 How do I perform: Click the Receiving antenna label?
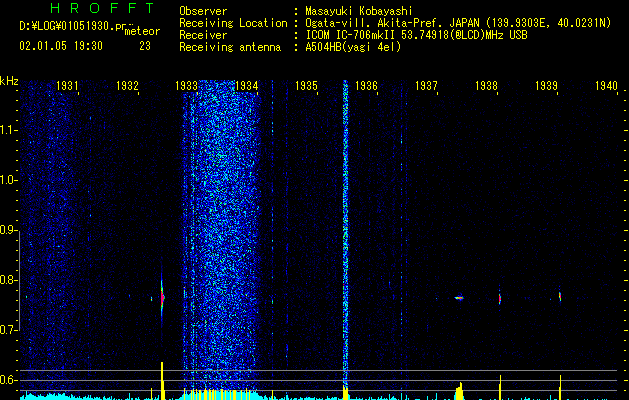point(230,47)
